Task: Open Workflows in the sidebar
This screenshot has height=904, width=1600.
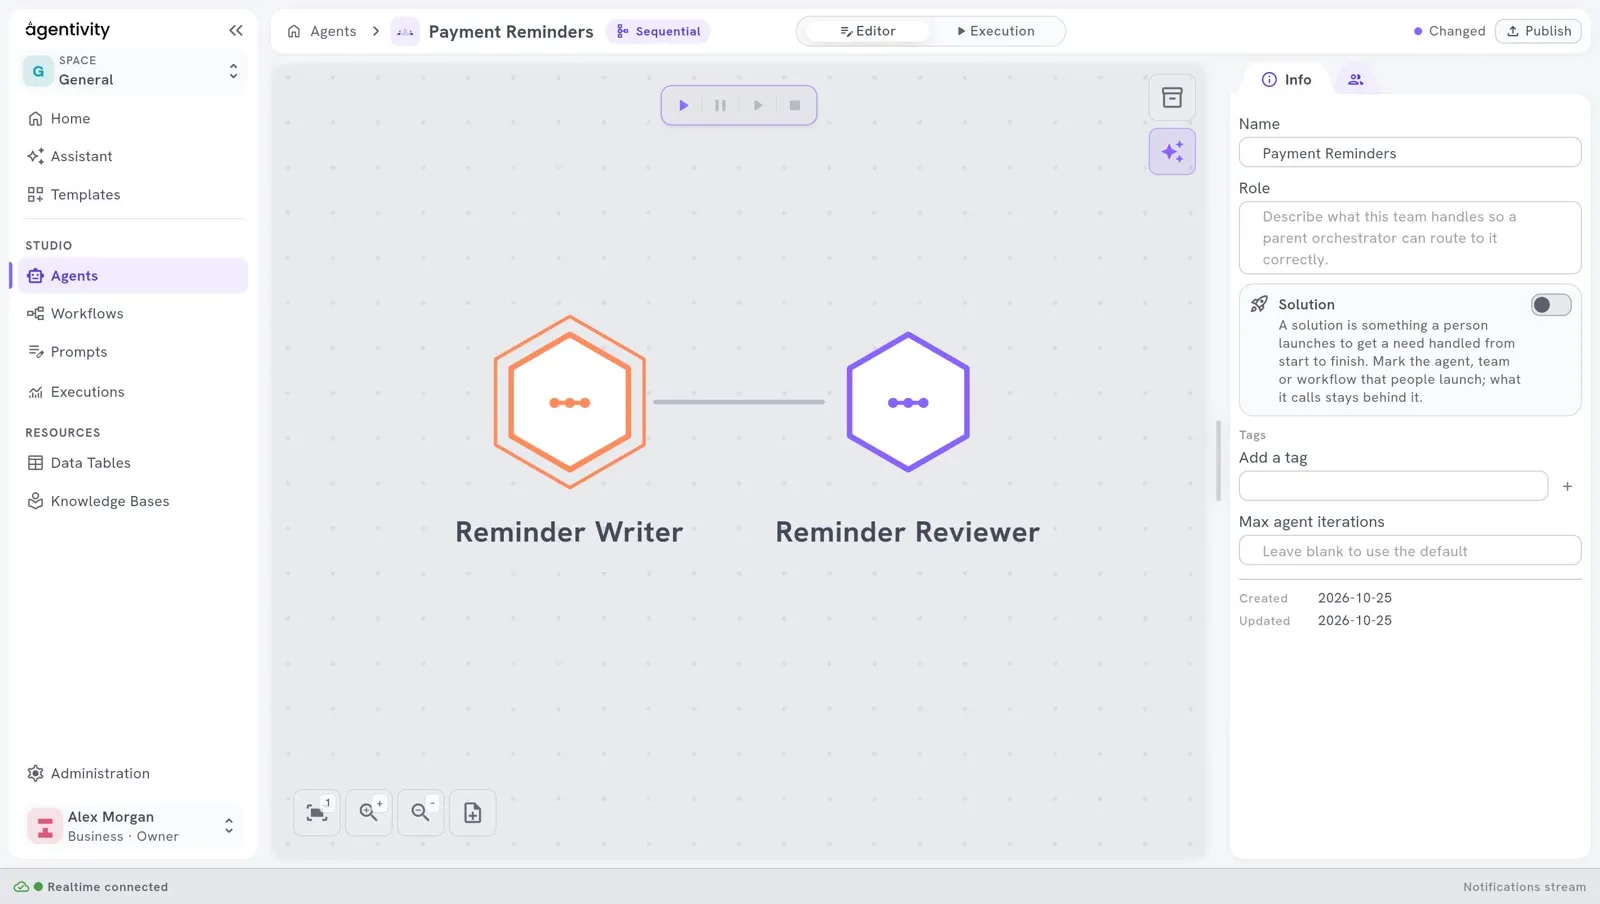Action: coord(133,314)
